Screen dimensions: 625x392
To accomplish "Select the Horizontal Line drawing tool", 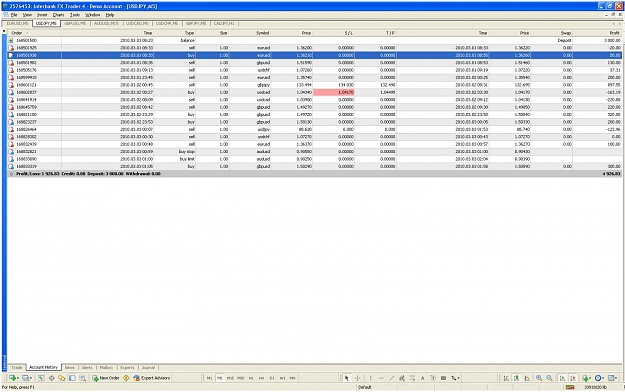I will click(x=381, y=378).
